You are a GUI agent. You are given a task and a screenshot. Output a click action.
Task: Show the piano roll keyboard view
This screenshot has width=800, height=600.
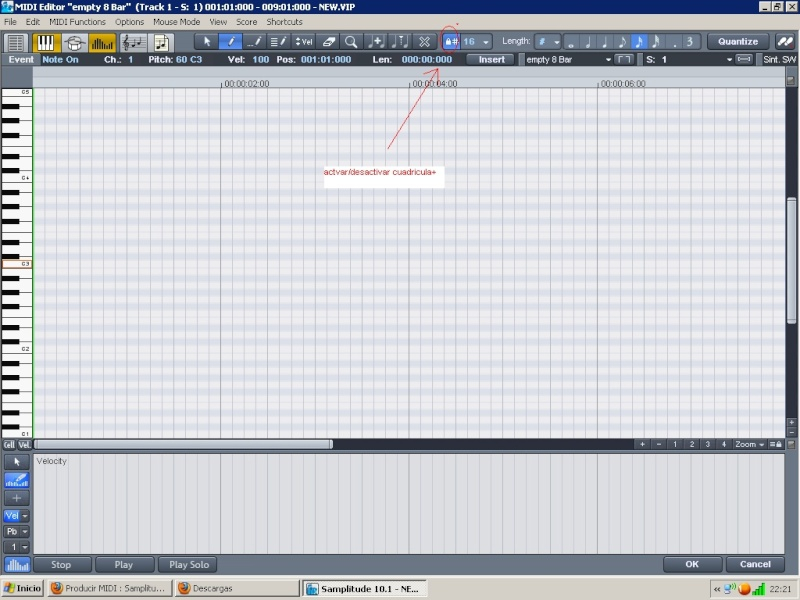(45, 42)
